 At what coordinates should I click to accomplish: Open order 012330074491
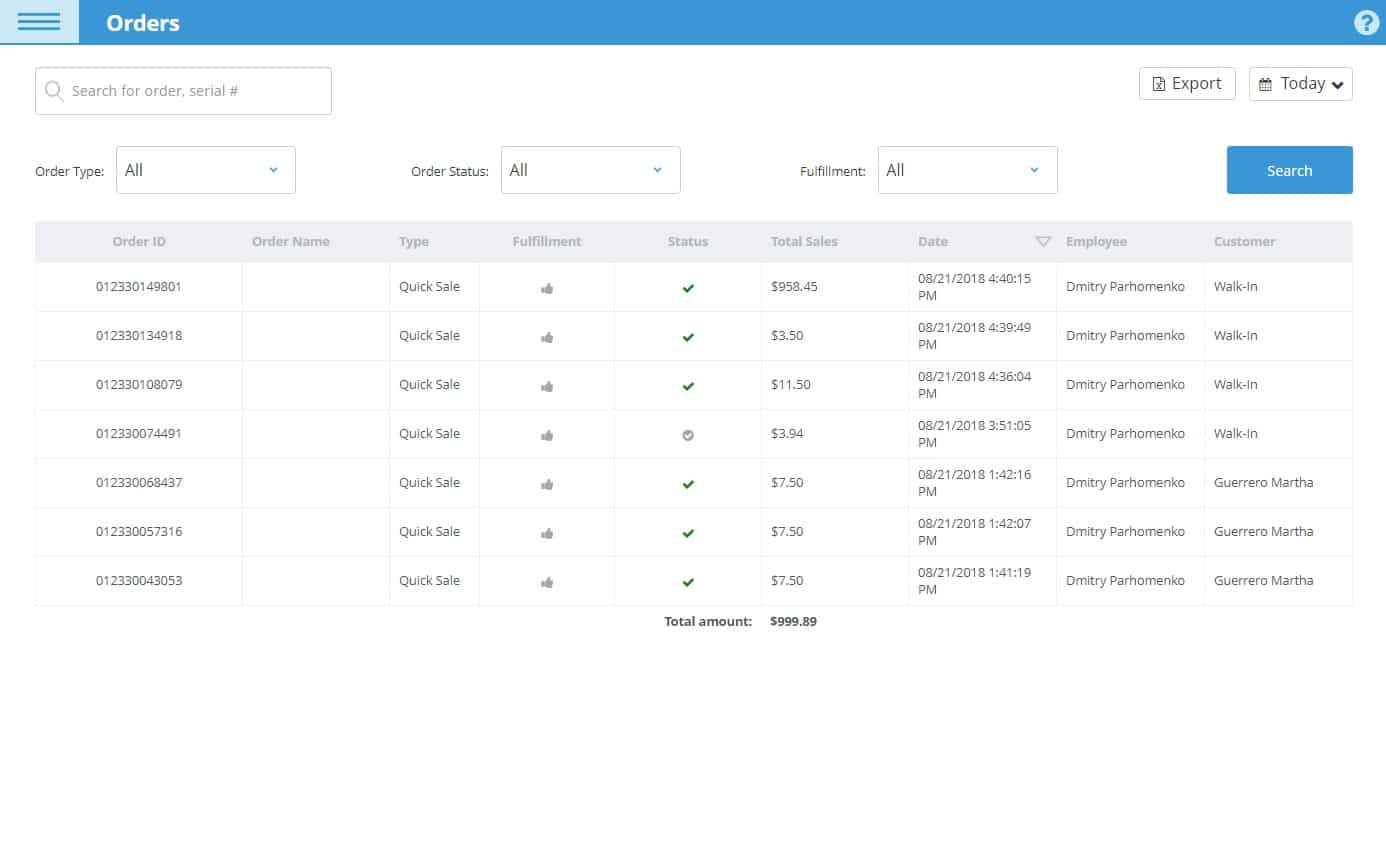(x=139, y=434)
